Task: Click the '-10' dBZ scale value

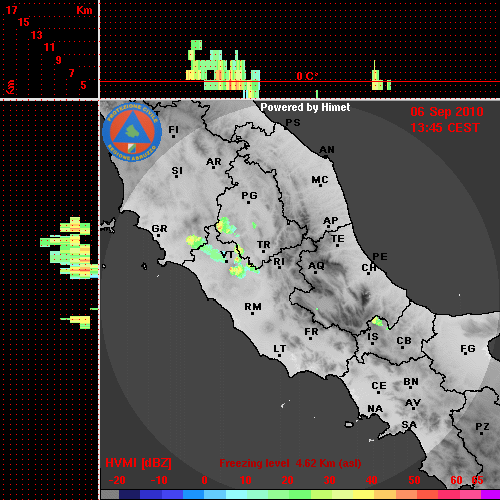Action: 159,480
